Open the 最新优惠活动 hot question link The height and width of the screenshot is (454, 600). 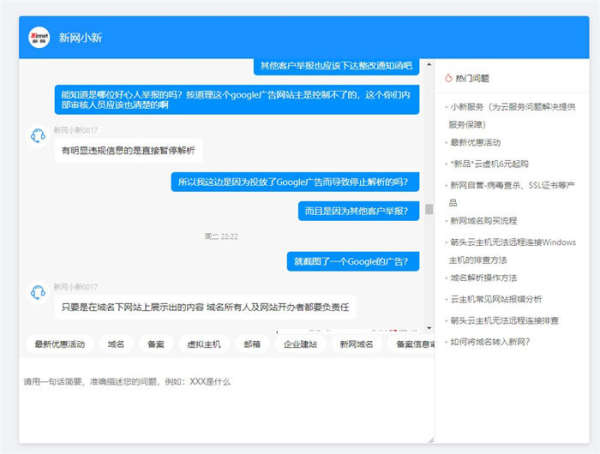(x=475, y=143)
